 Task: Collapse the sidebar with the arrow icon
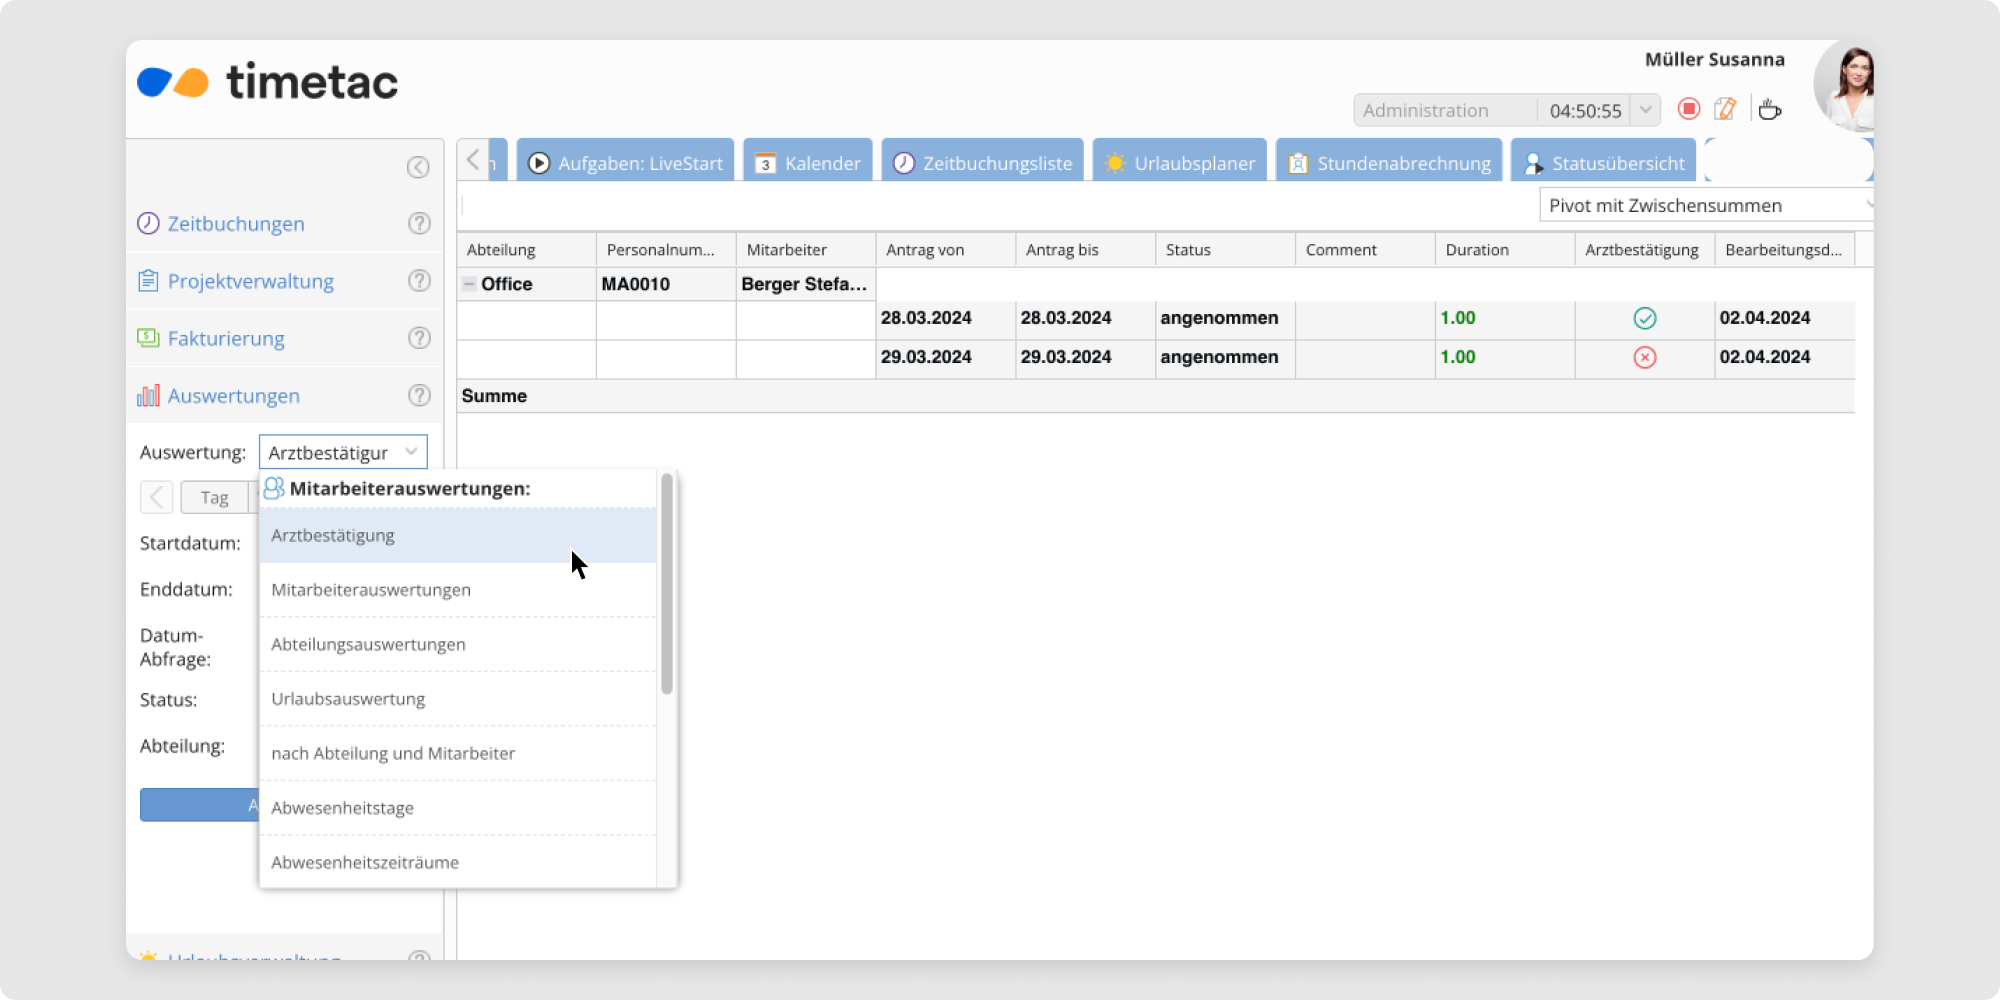[x=418, y=167]
